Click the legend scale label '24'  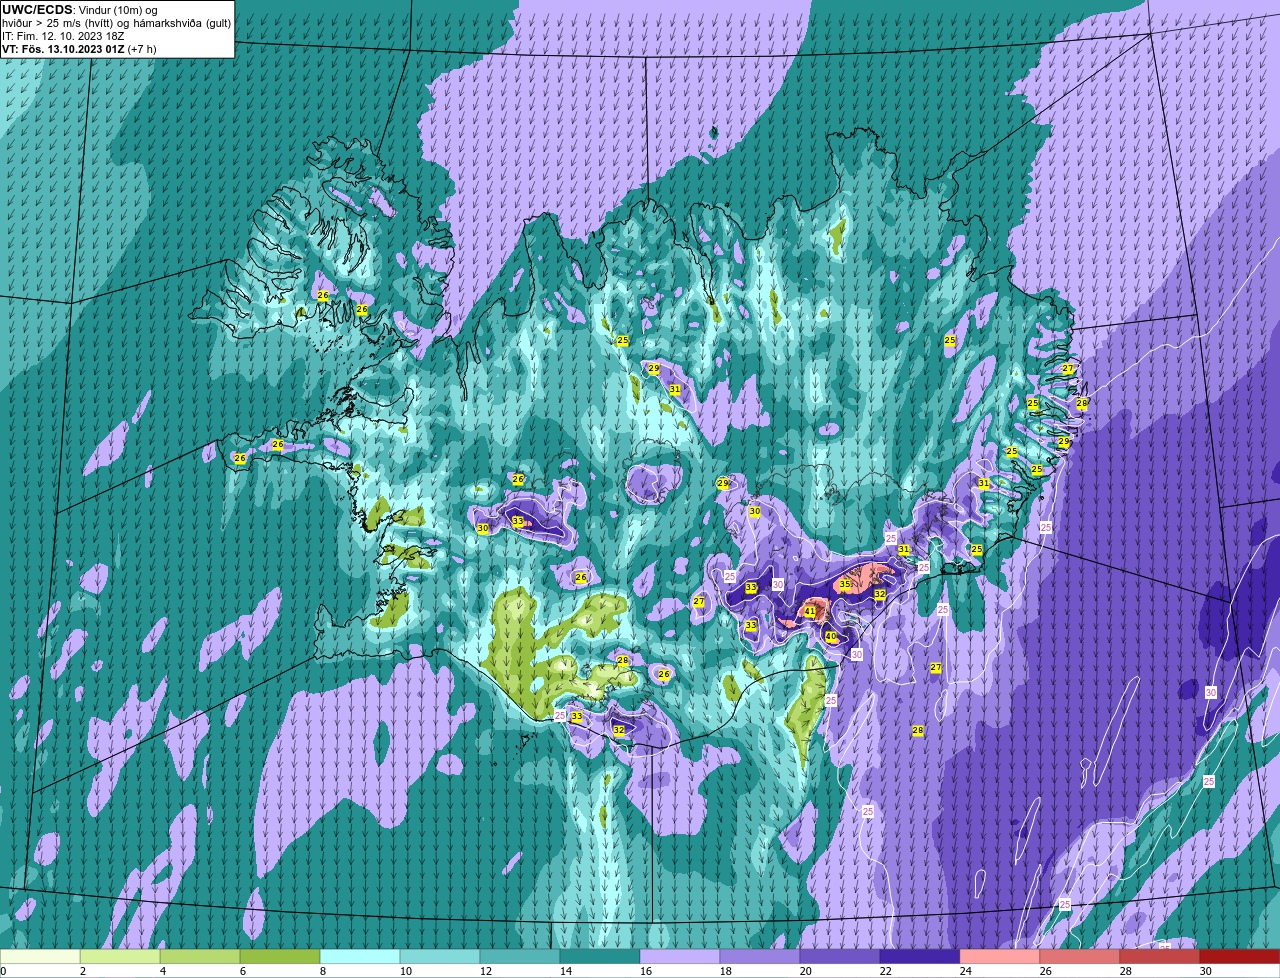(965, 971)
